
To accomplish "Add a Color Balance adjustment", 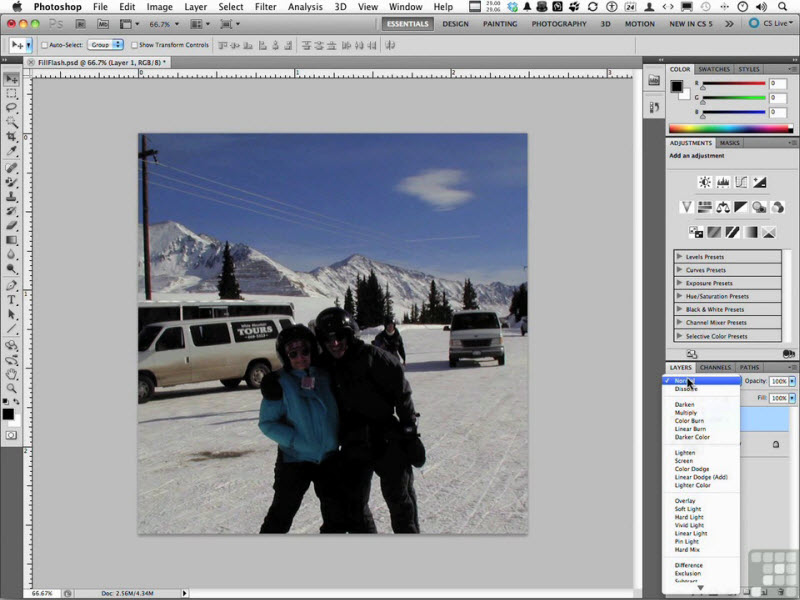I will tap(723, 207).
